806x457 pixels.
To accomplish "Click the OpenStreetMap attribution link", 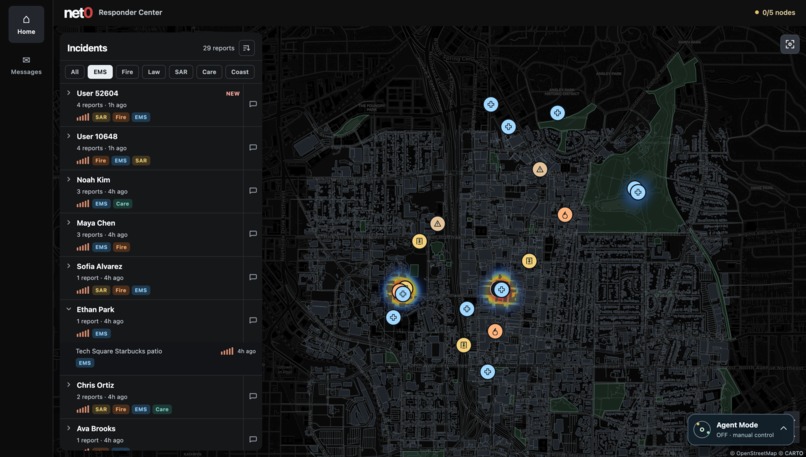I will [x=756, y=453].
